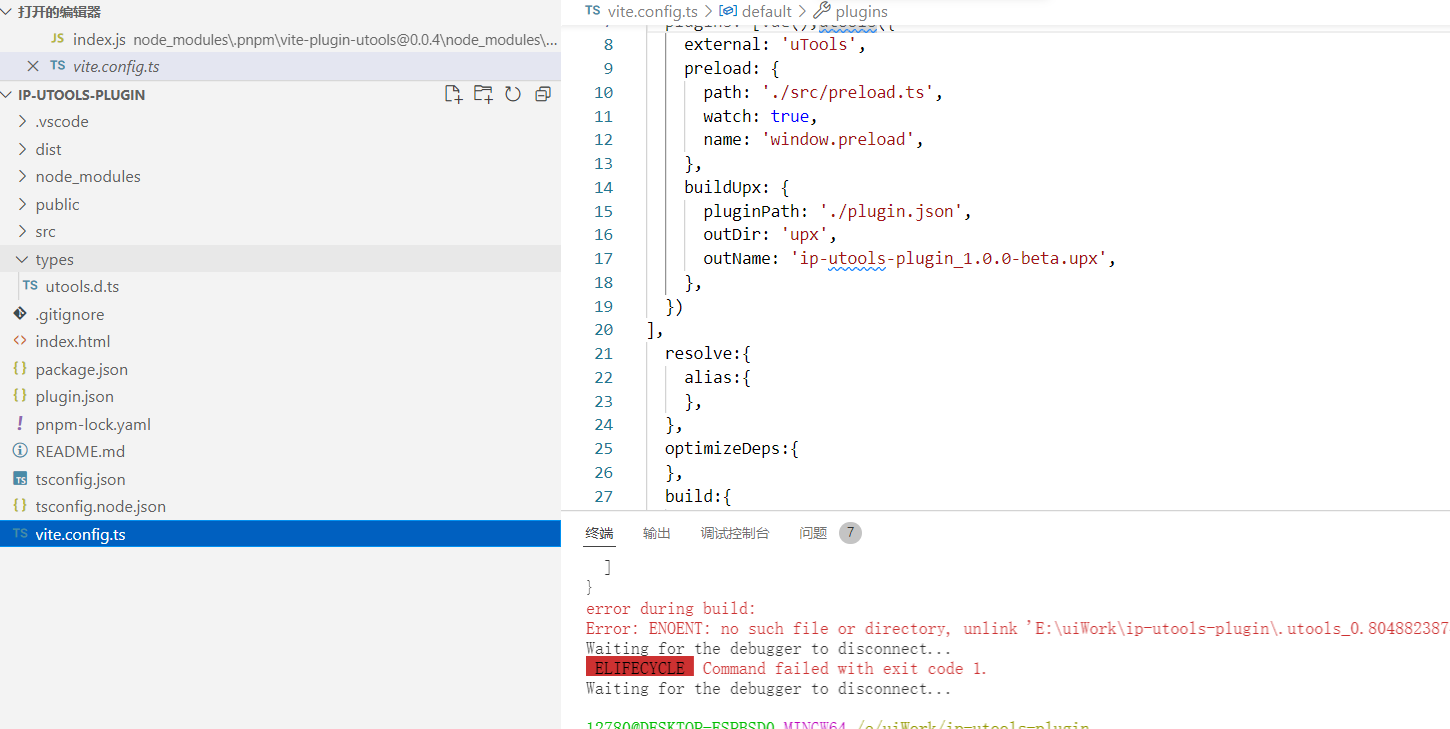Viewport: 1450px width, 729px height.
Task: Click the warning icon beside pnpm-lock.yaml
Action: [20, 424]
